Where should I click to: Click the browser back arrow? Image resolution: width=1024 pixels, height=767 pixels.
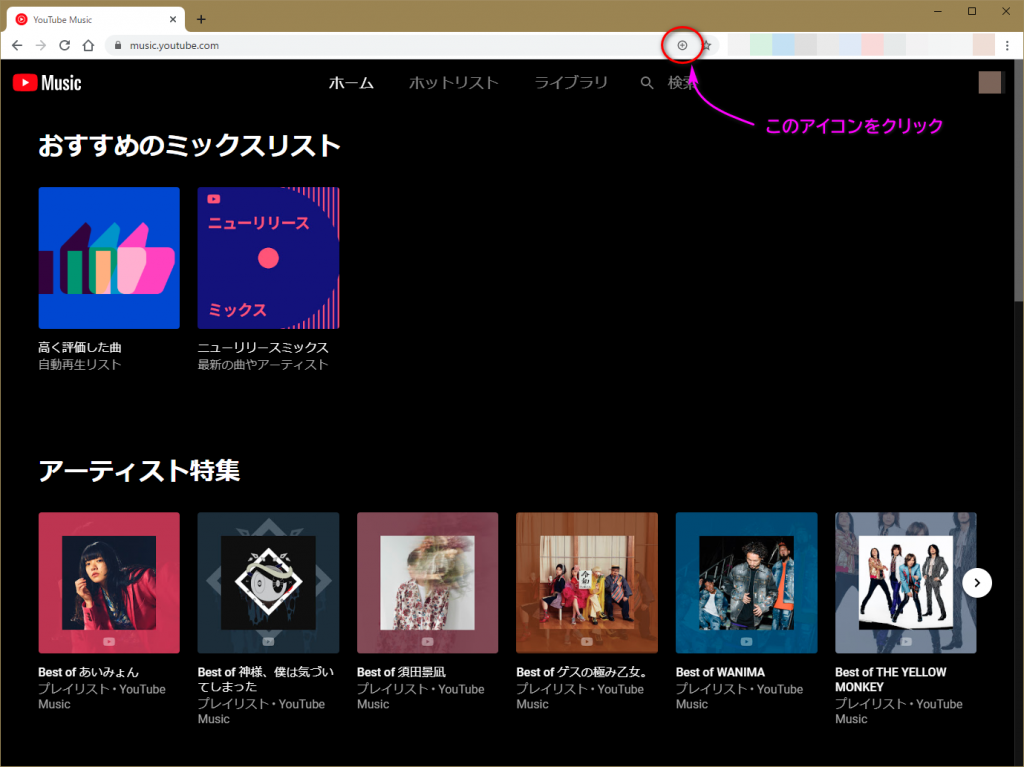tap(17, 45)
